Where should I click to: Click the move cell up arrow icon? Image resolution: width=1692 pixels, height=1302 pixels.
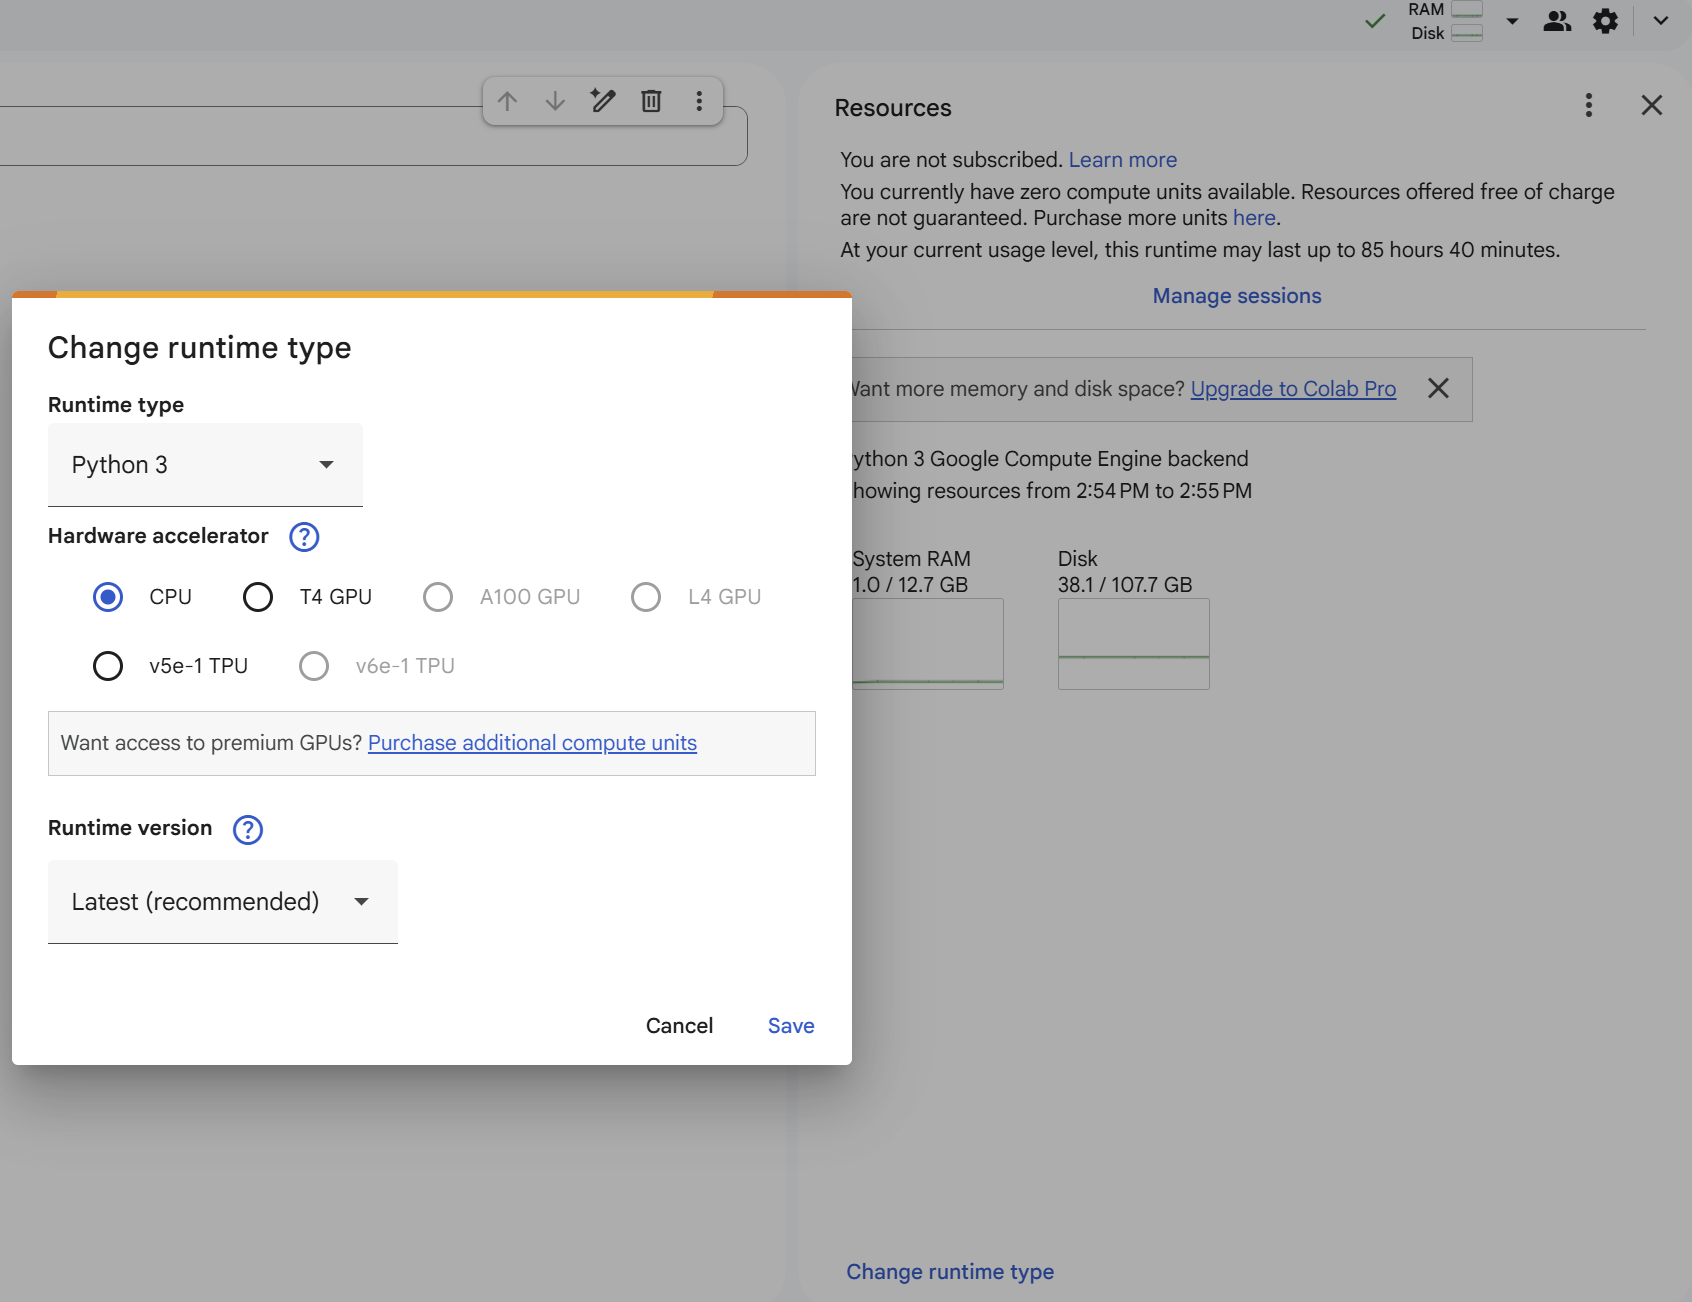(507, 101)
